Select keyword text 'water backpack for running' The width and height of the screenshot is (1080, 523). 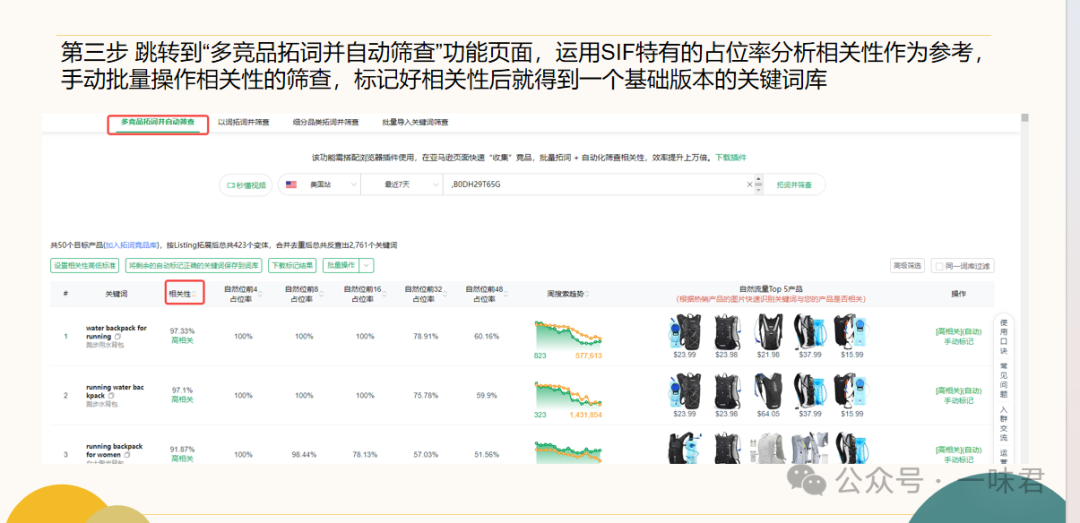(116, 332)
